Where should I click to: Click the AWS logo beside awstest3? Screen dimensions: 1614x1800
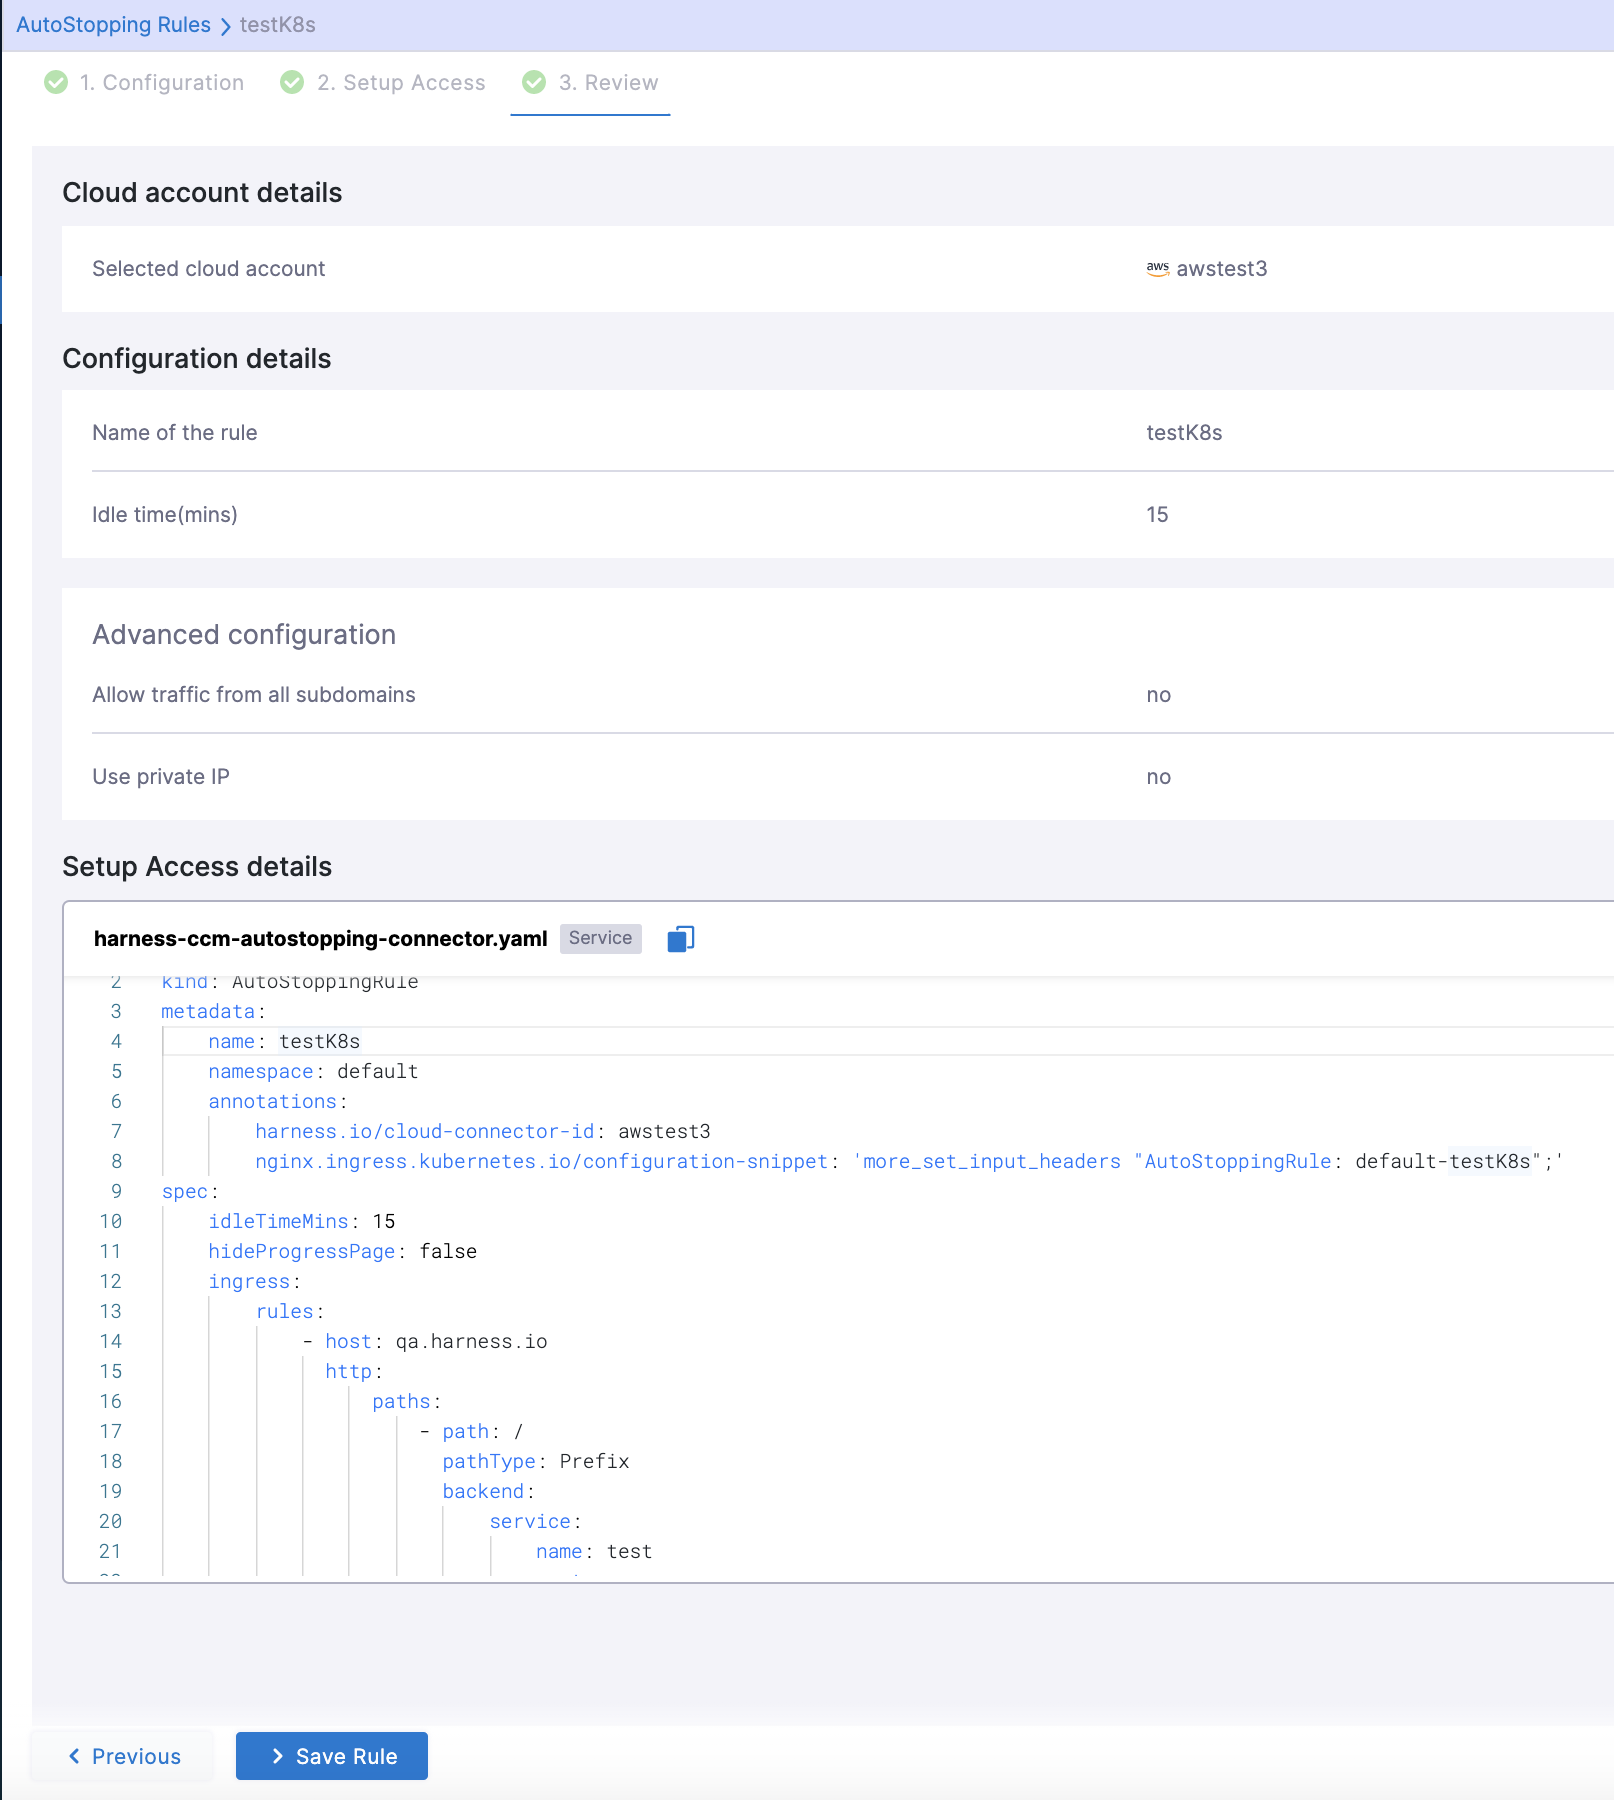pyautogui.click(x=1157, y=269)
